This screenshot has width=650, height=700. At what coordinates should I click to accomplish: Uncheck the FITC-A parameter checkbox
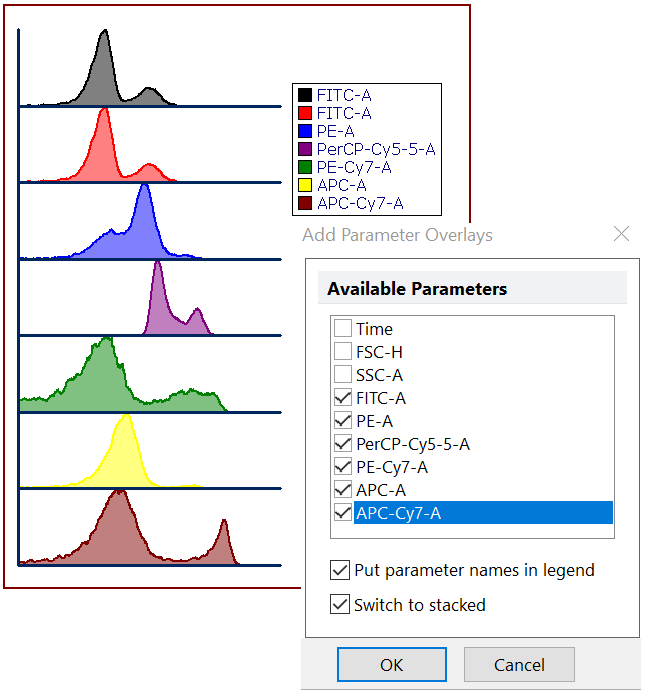[x=343, y=398]
